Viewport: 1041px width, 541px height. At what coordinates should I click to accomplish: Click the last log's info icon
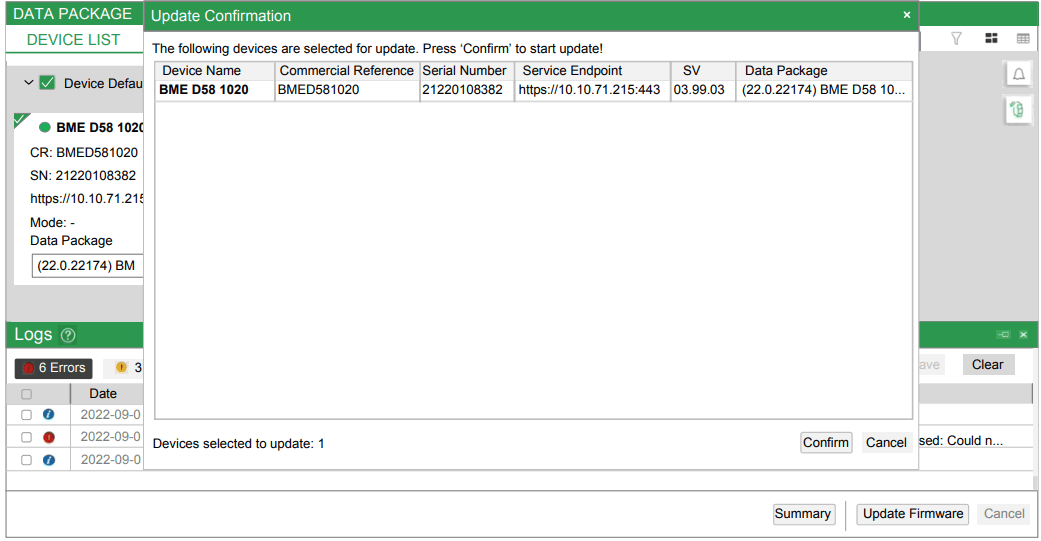[x=48, y=460]
